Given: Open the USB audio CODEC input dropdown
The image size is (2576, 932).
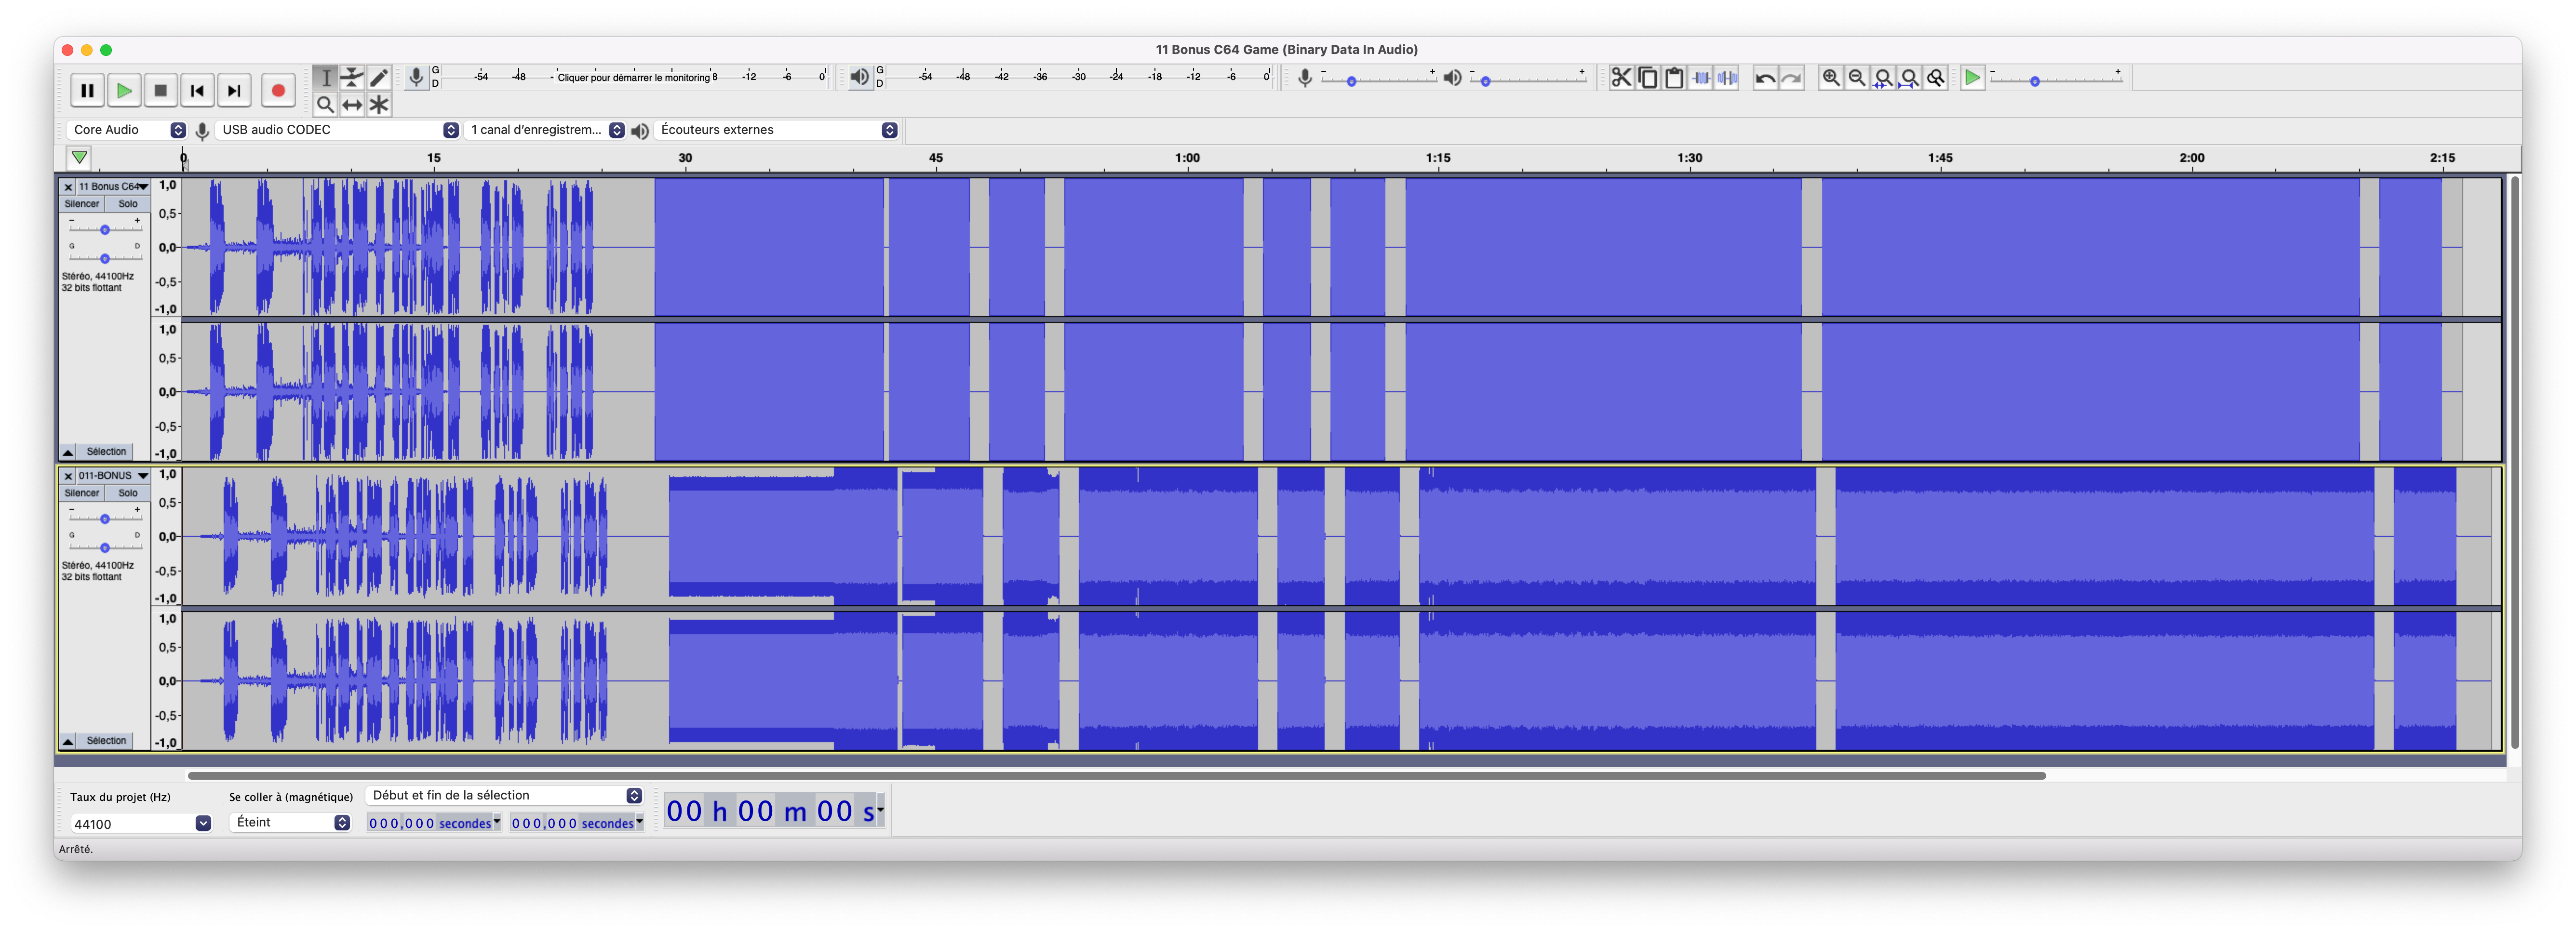Looking at the screenshot, I should click(x=337, y=130).
